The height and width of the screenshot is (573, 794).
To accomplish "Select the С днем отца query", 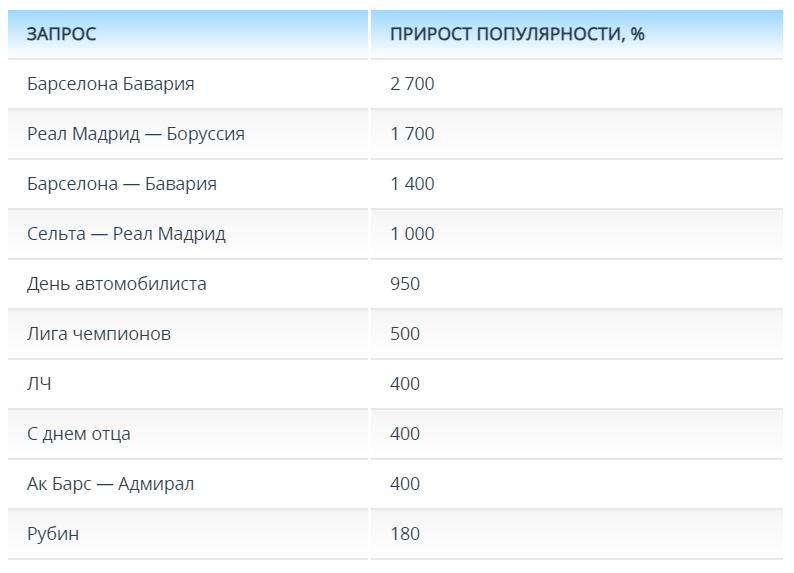I will [78, 434].
